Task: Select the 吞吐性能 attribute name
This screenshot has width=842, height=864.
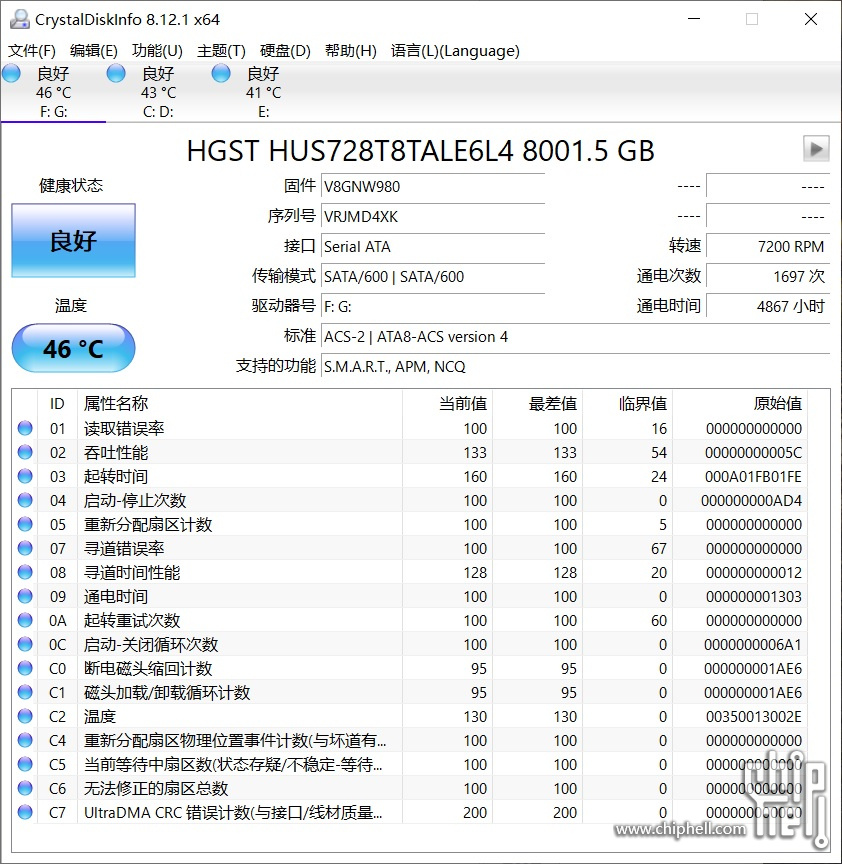Action: pos(116,453)
